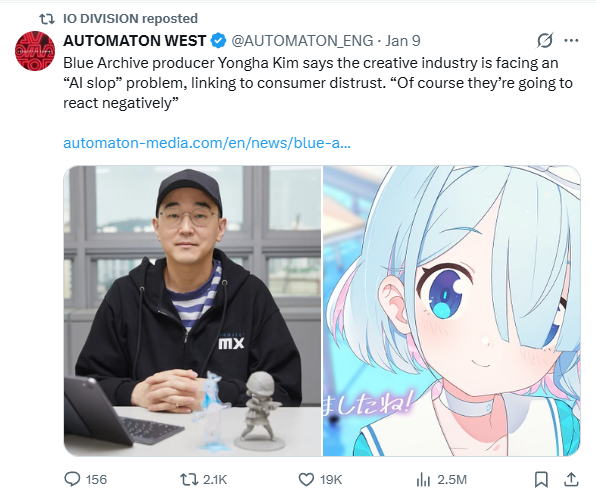Viewport: 596px width, 496px height.
Task: Open view analytics bar chart icon
Action: pyautogui.click(x=423, y=480)
